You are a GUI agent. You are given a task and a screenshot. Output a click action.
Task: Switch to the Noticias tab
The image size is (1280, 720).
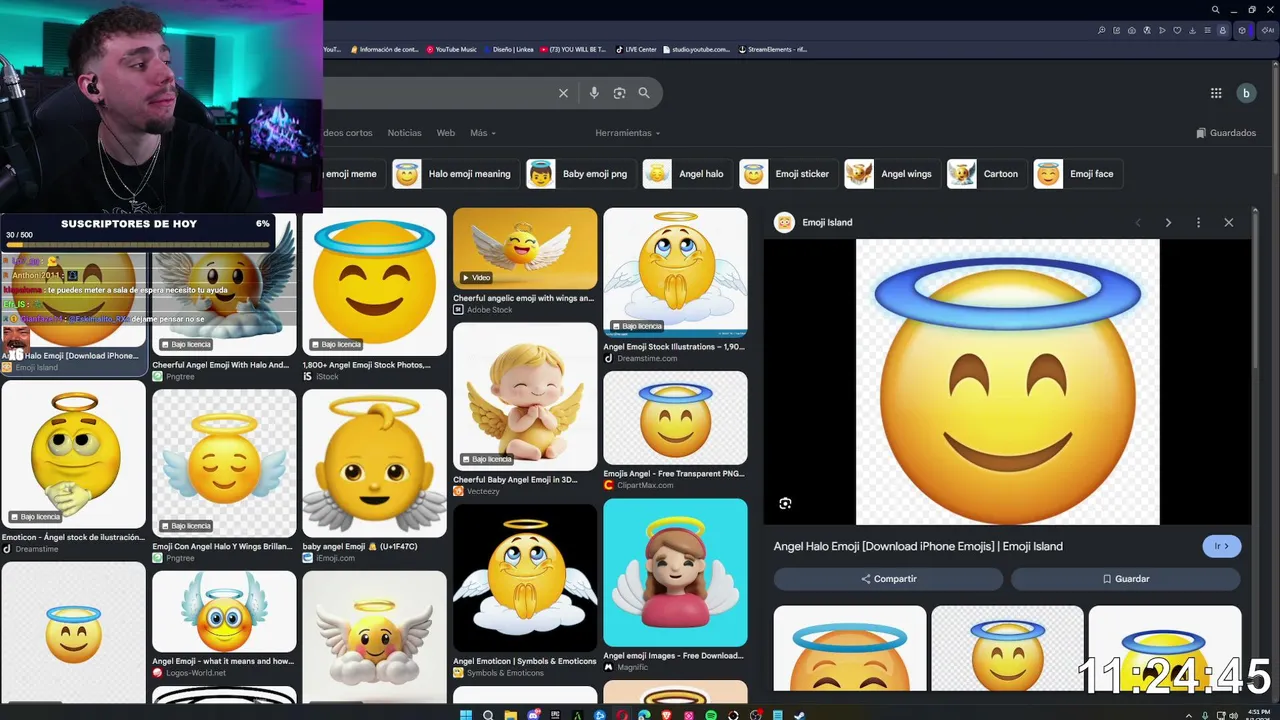click(404, 133)
